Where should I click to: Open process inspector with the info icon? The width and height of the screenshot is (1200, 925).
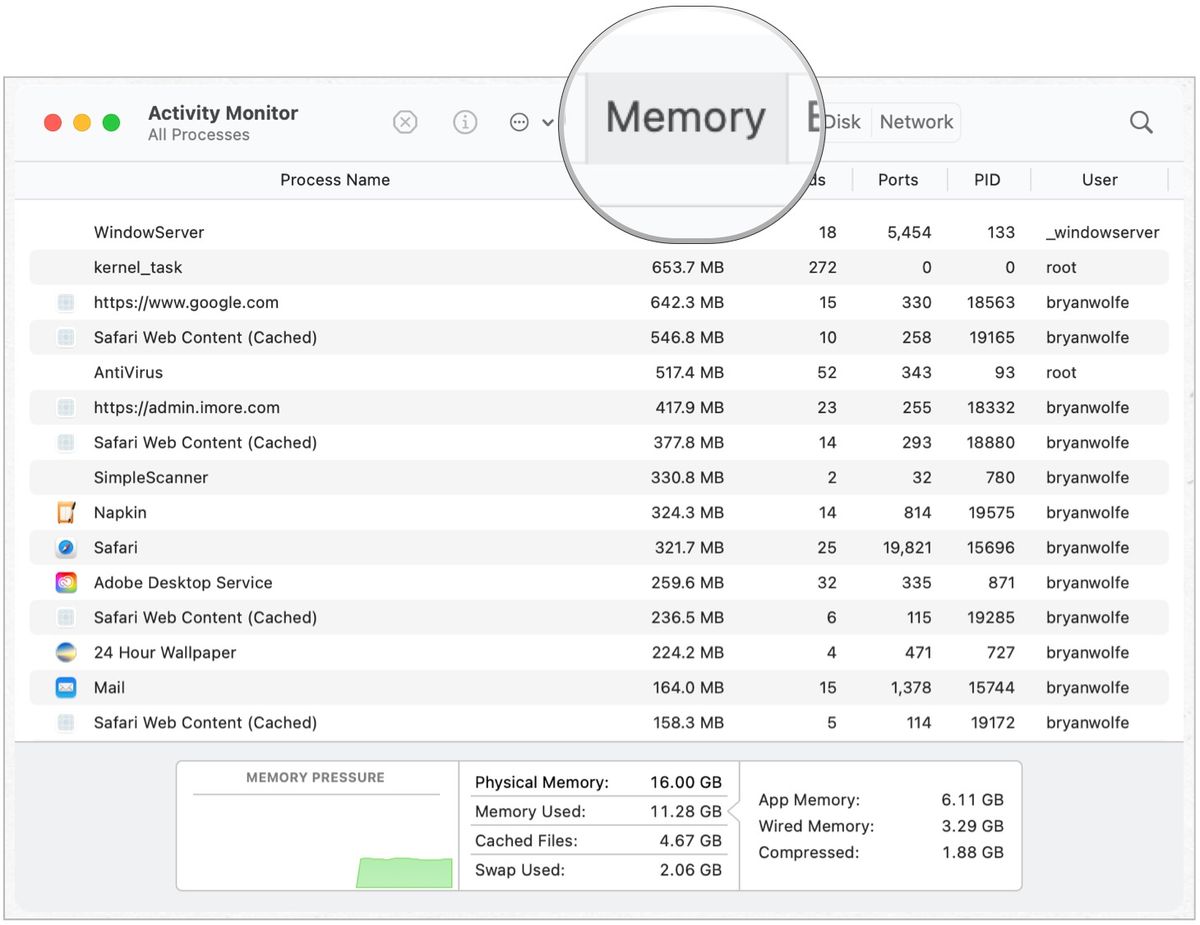coord(465,121)
